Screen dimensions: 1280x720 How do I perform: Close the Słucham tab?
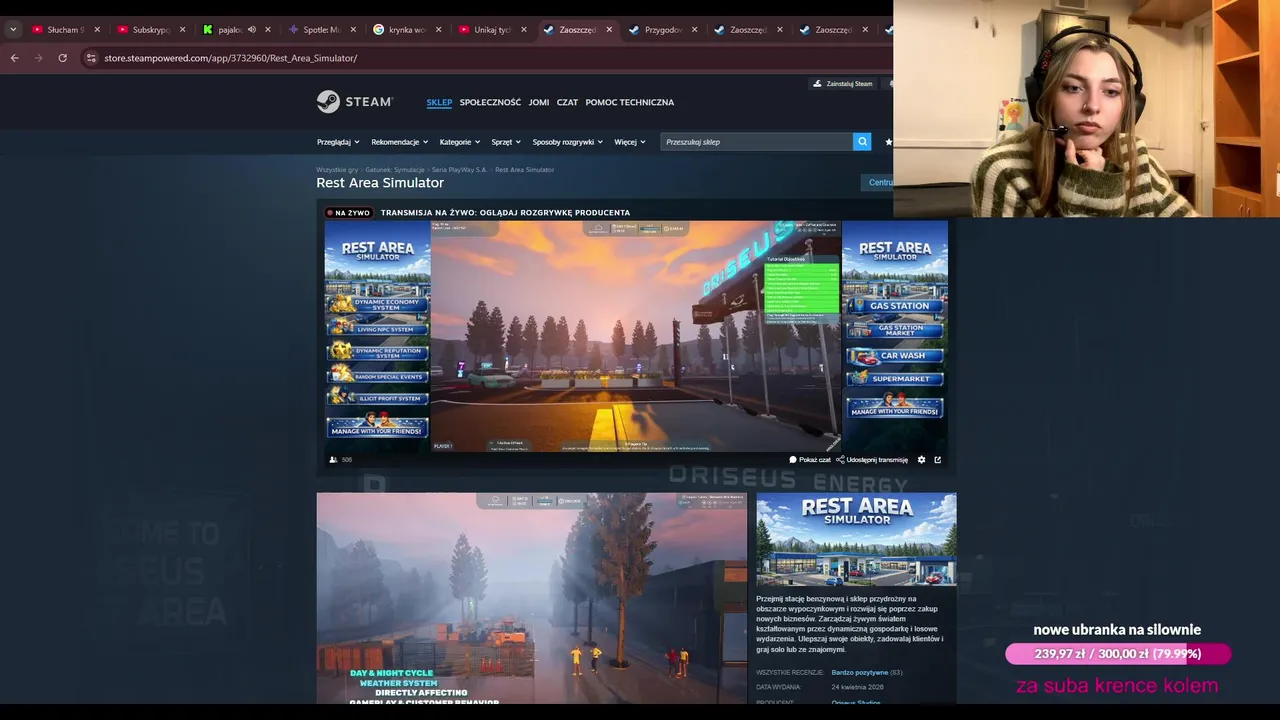(x=97, y=30)
